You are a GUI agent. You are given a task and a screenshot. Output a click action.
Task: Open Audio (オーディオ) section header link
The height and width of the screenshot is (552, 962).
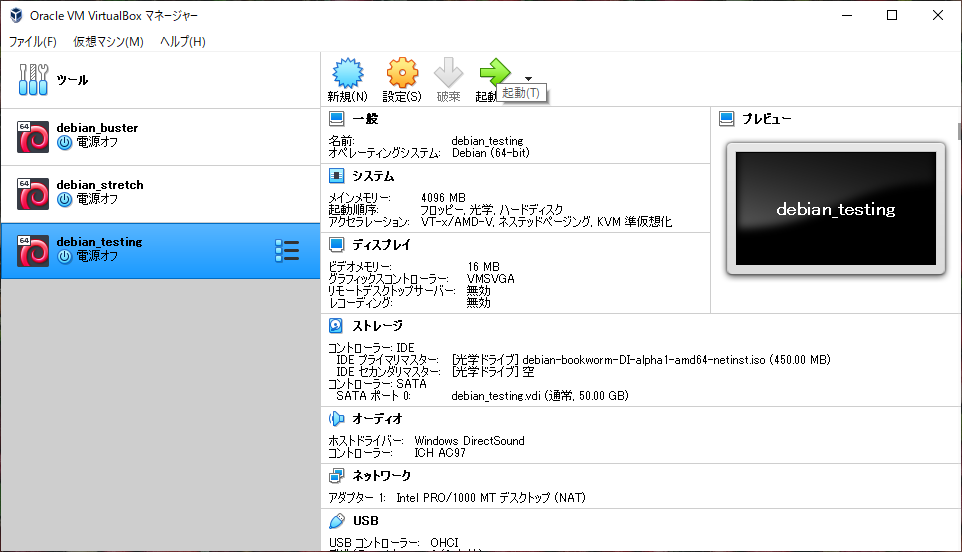point(377,420)
